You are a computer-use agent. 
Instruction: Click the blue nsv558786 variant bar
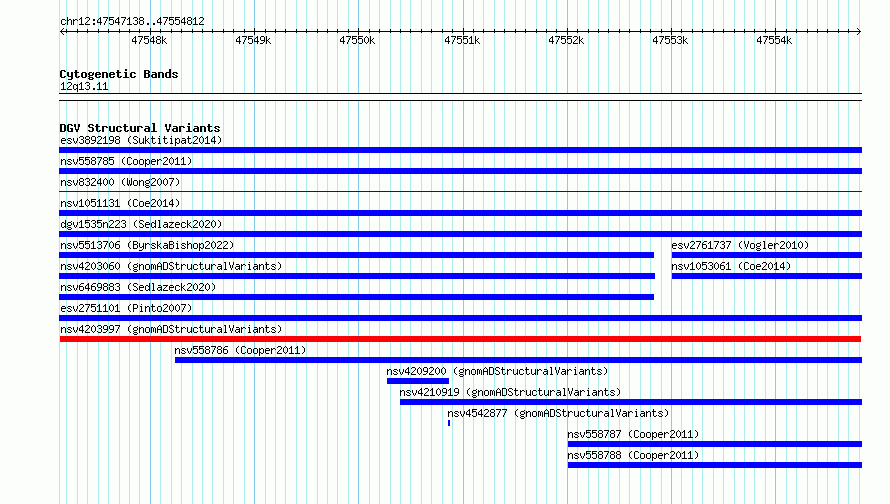[518, 360]
